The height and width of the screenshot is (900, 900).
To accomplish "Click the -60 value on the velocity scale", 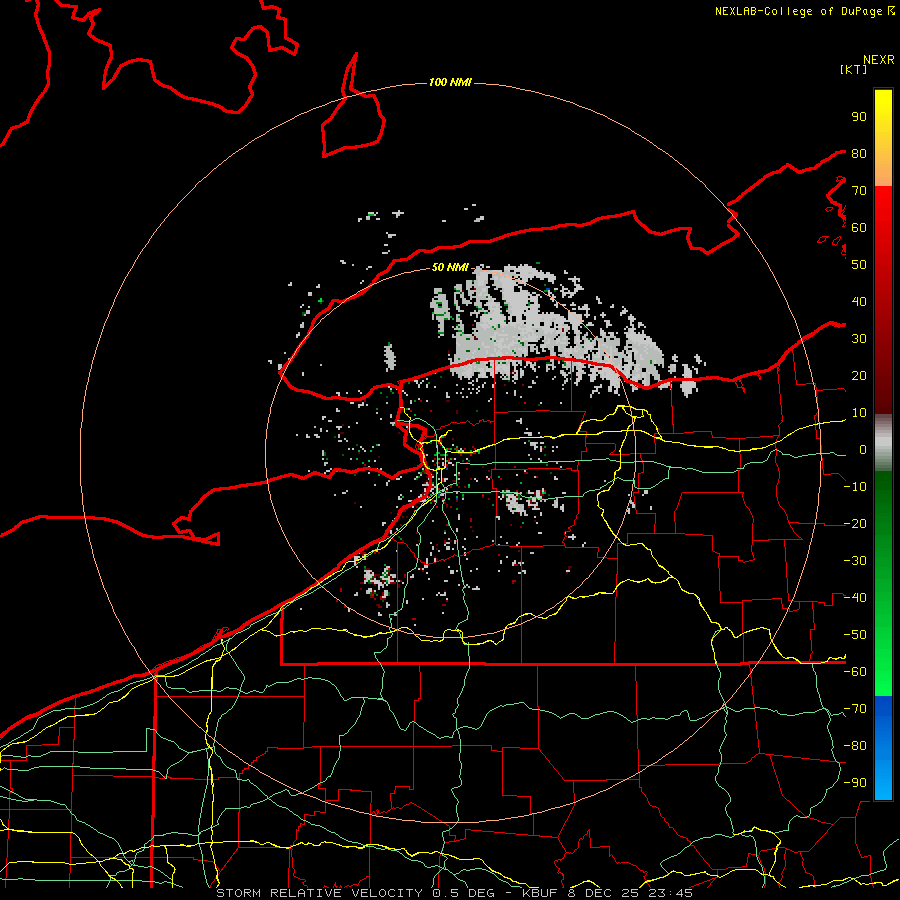I will (855, 672).
